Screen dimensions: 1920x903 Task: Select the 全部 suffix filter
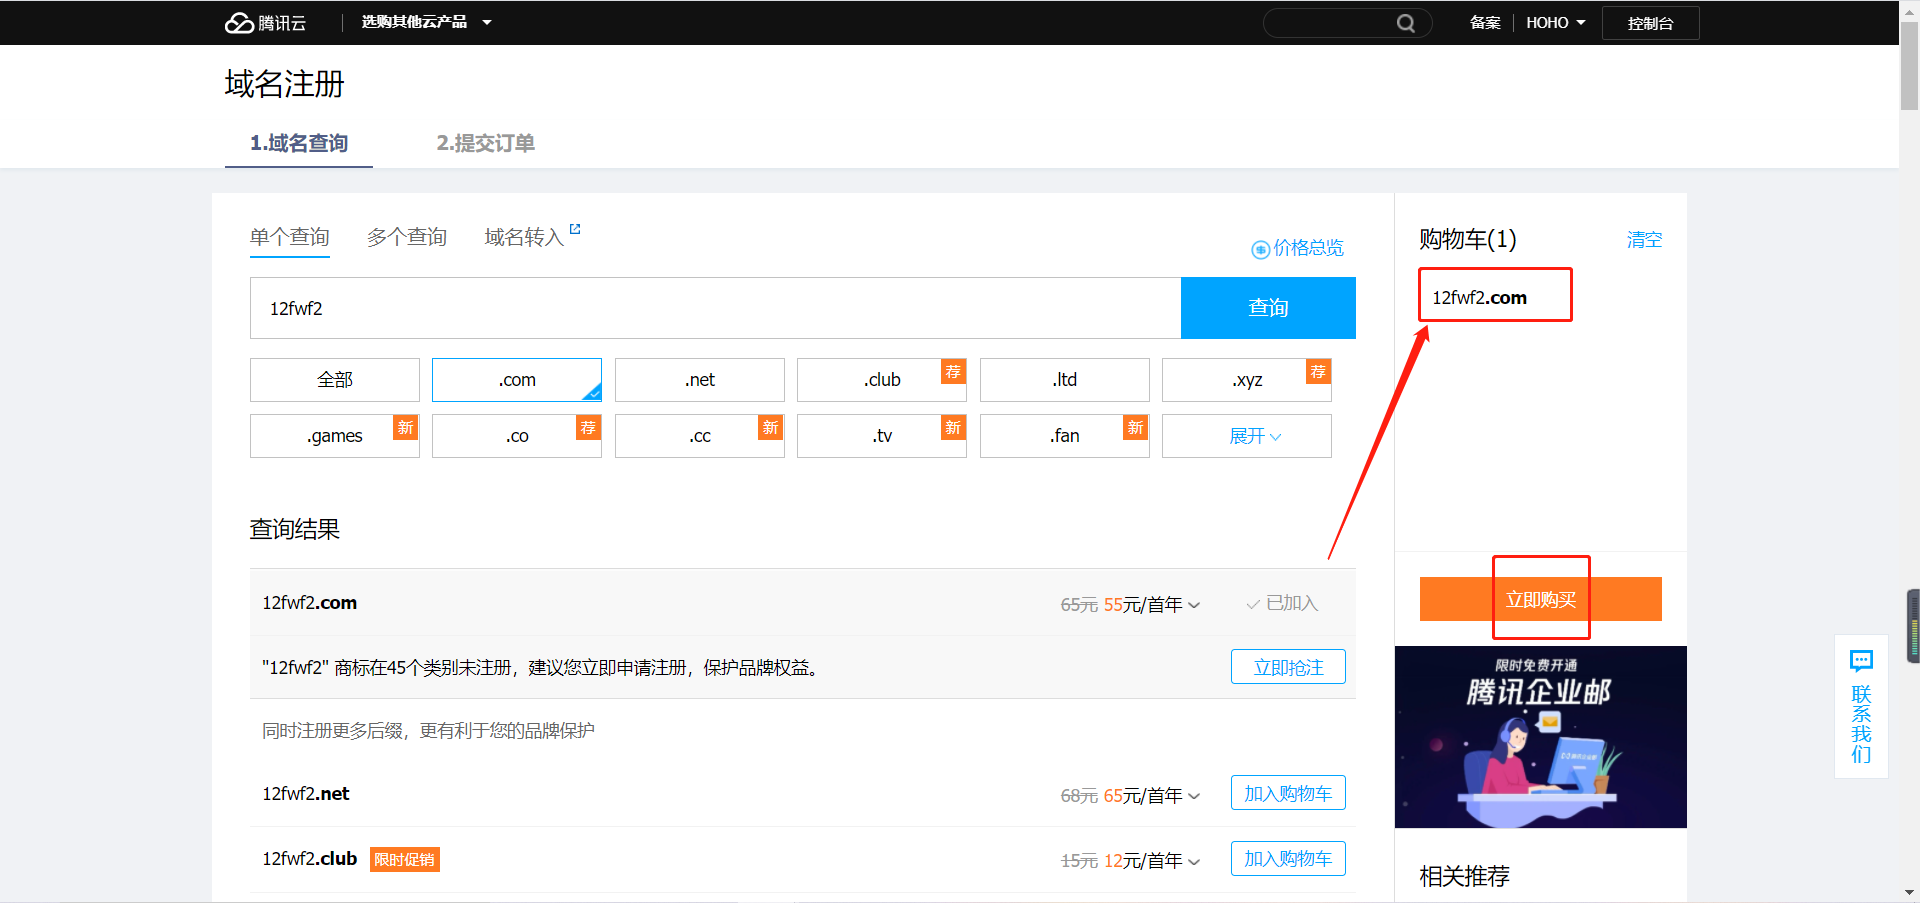(334, 380)
